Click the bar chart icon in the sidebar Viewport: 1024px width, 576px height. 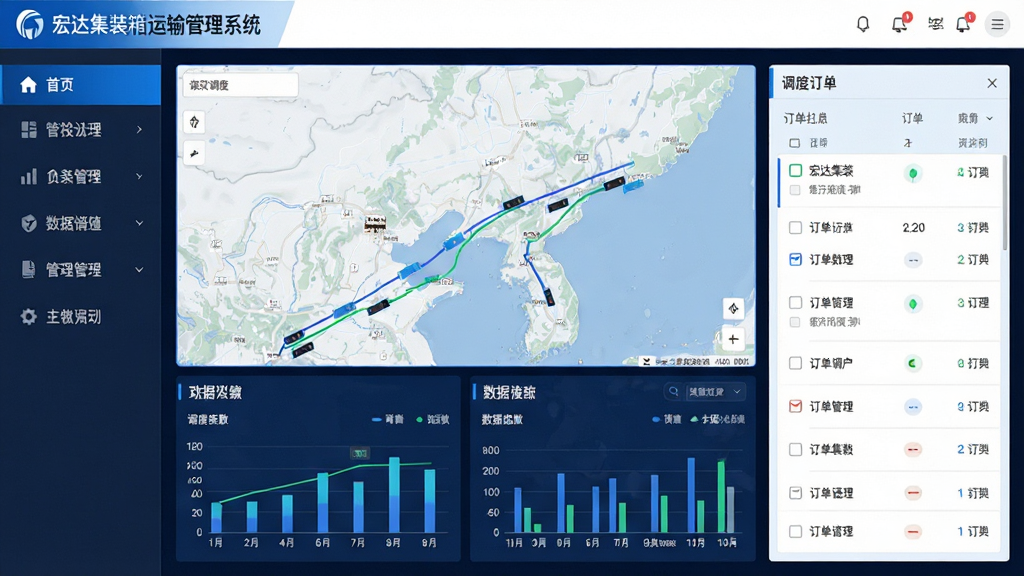(29, 176)
